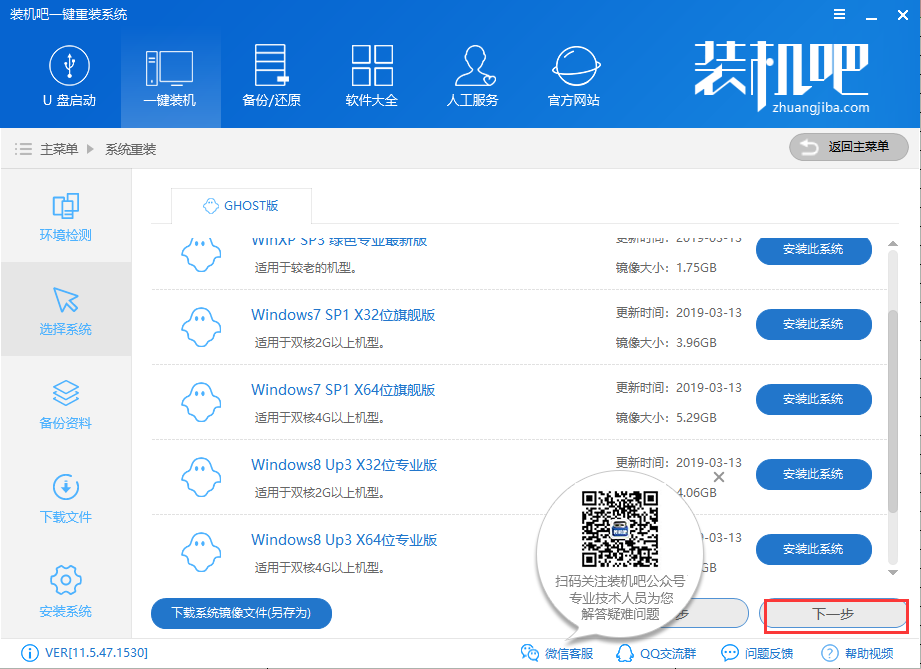Click Windows8 Up3 X64位专业版 title

(344, 540)
